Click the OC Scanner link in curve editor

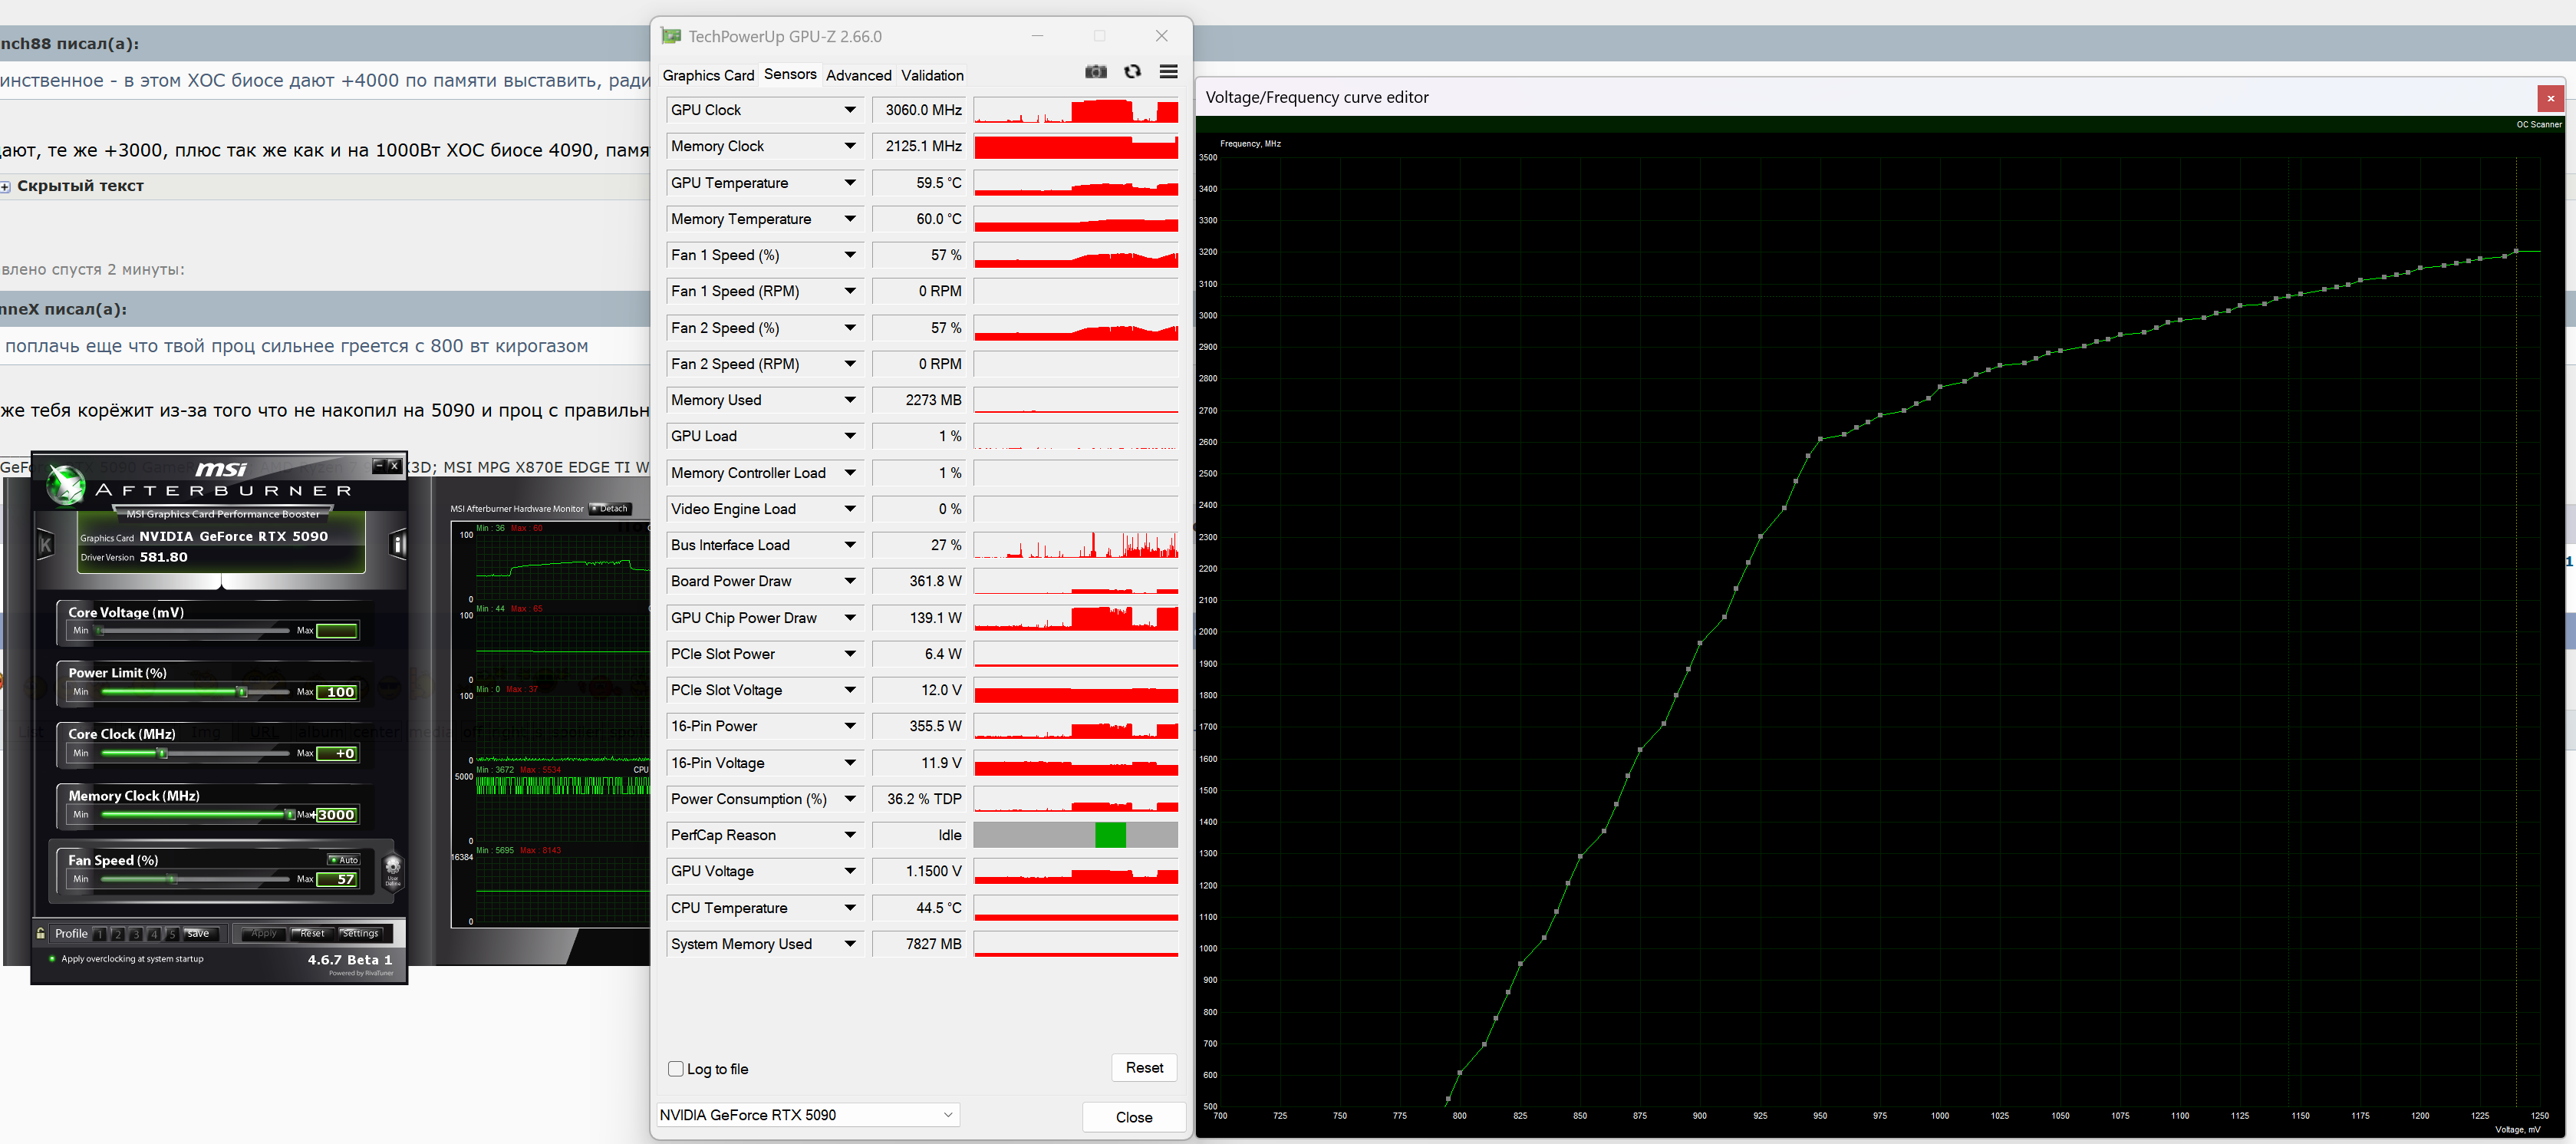point(2538,125)
